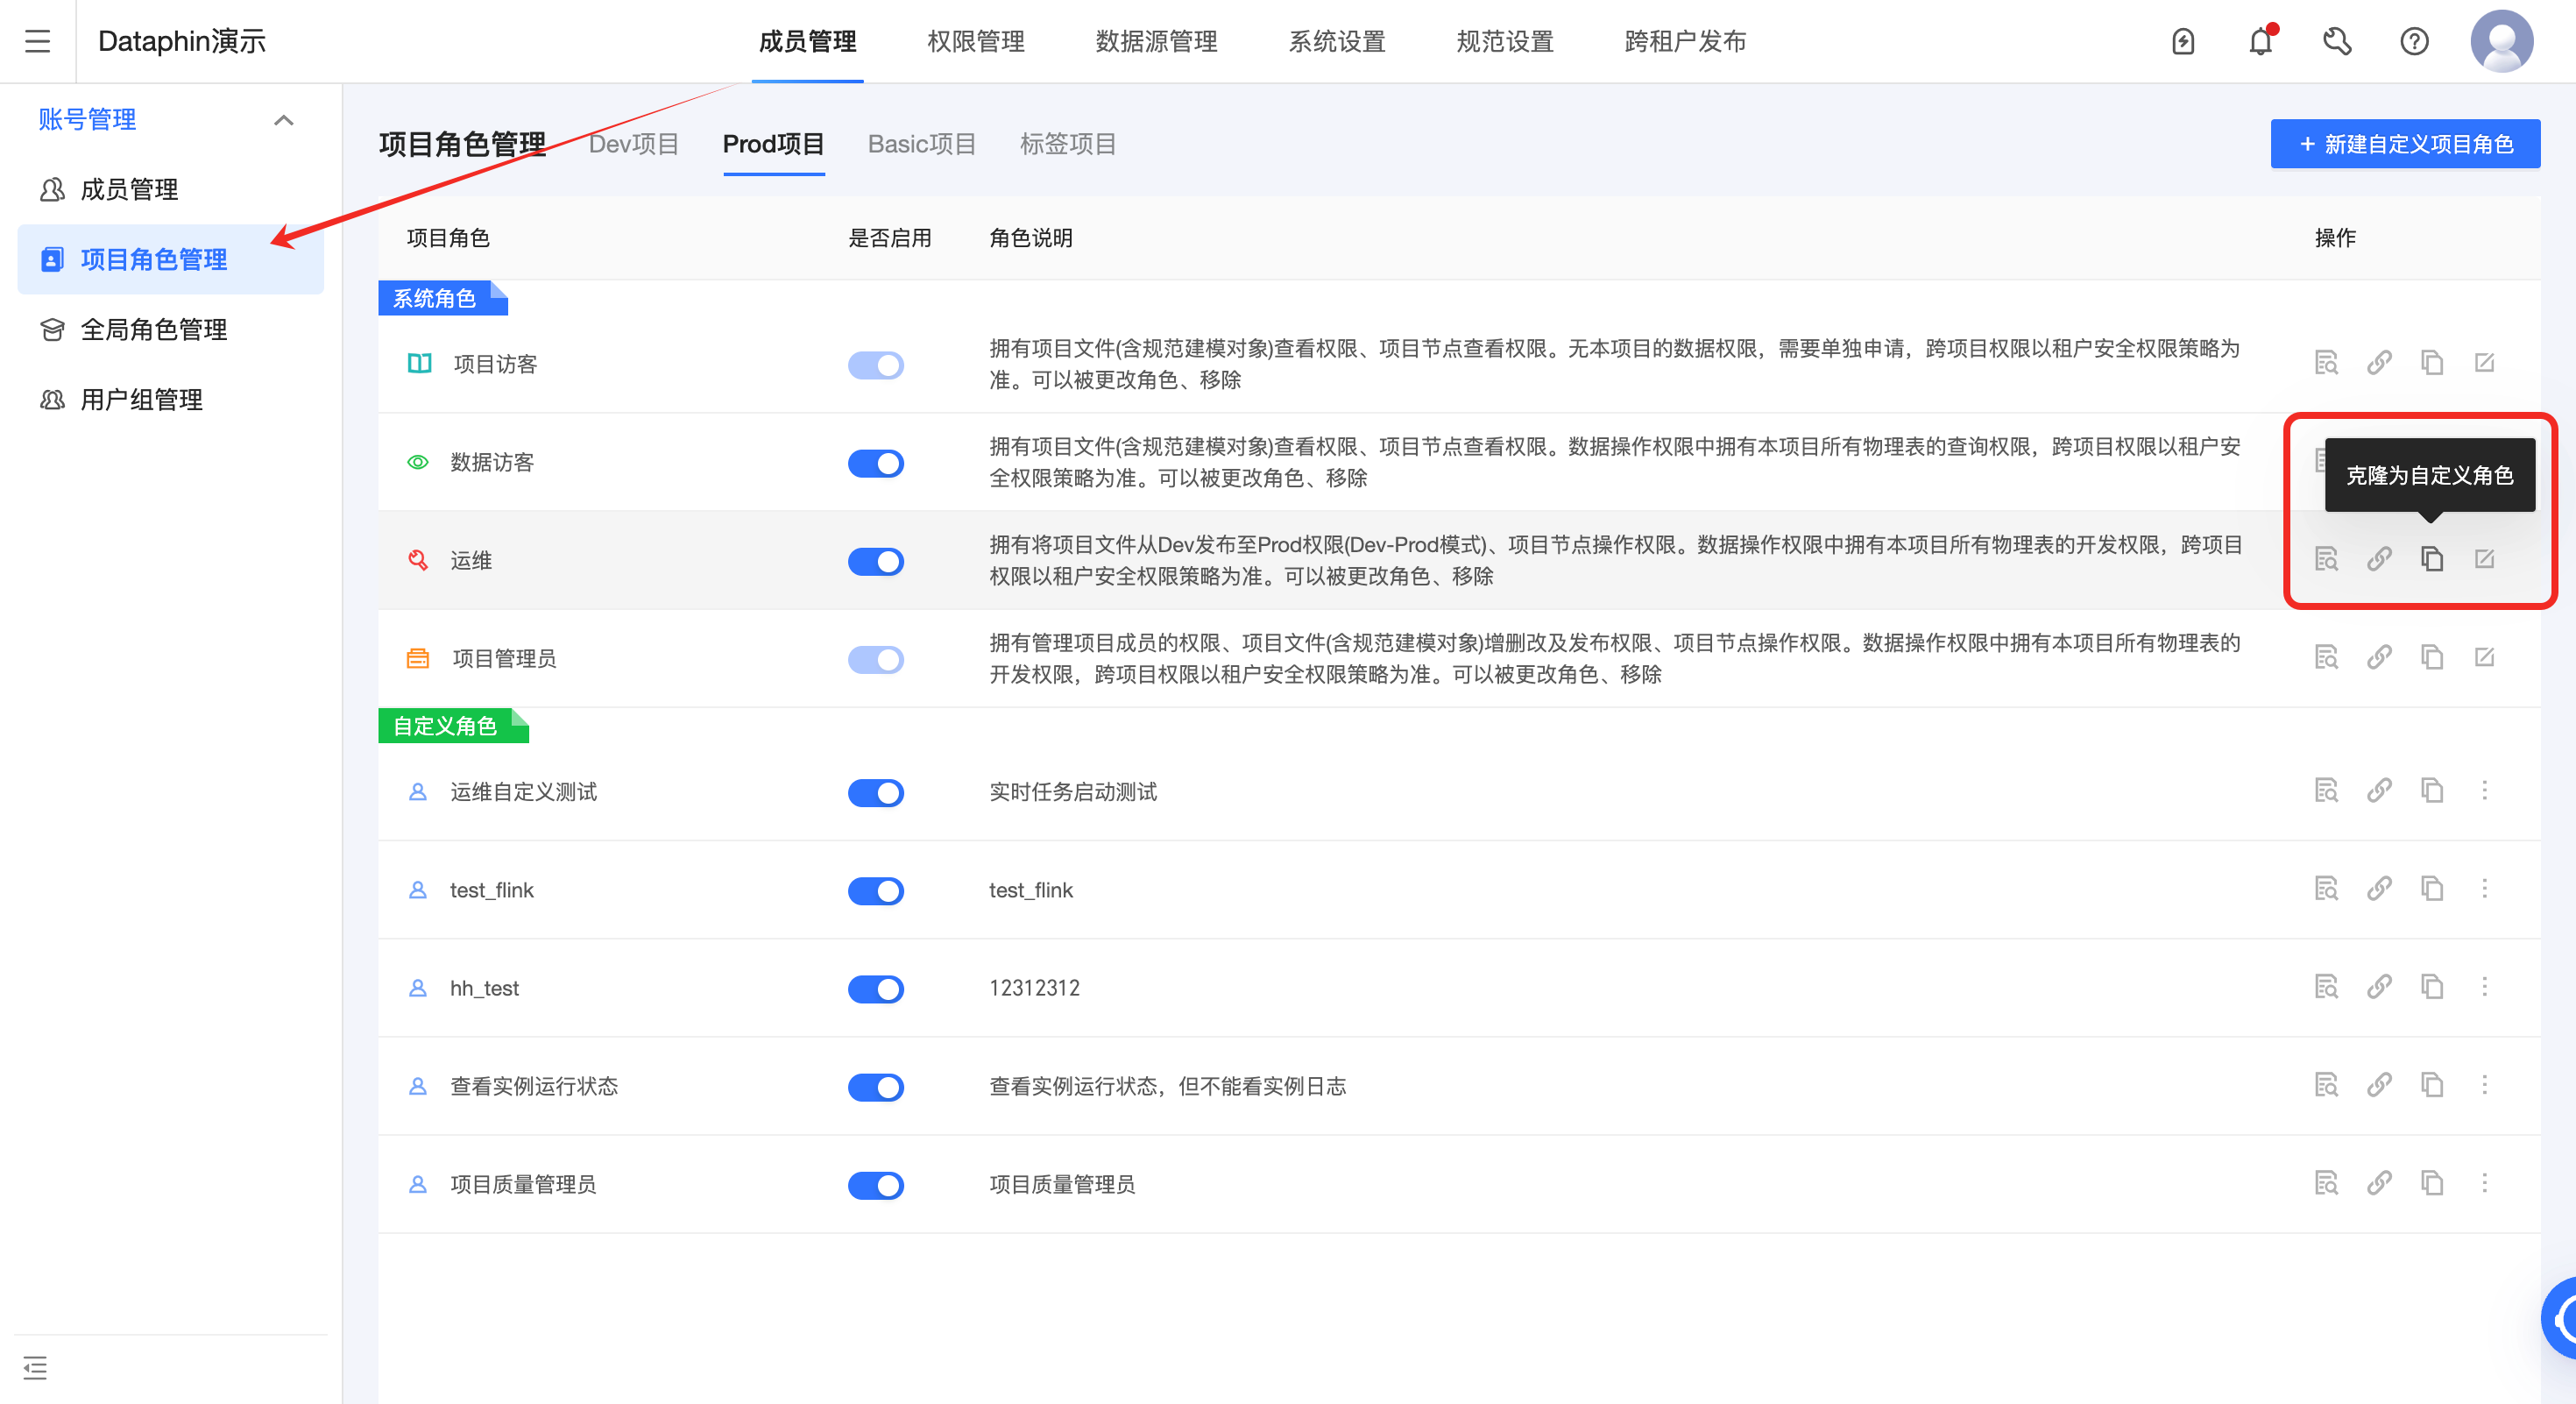
Task: Open 权限管理 in top navigation
Action: [x=975, y=41]
